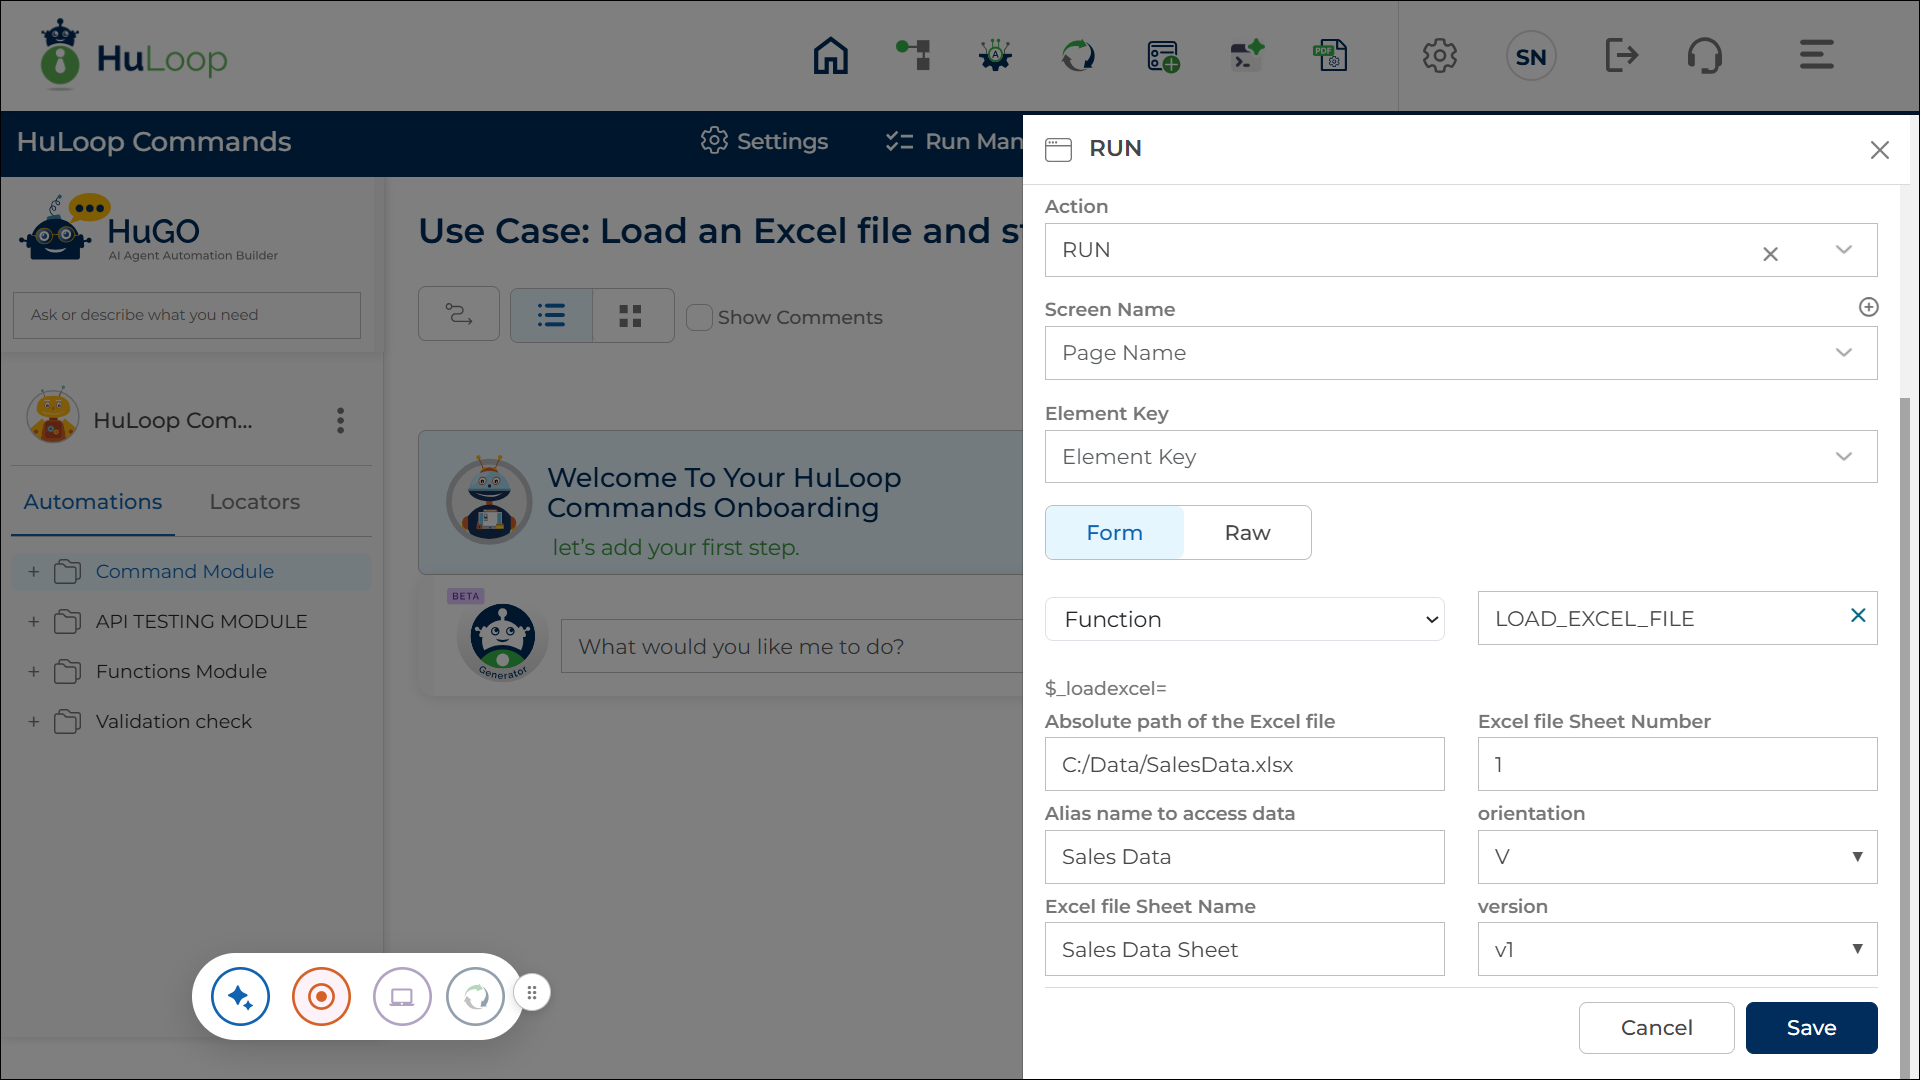The width and height of the screenshot is (1920, 1080).
Task: Open the scheduler add icon in header
Action: (x=1163, y=56)
